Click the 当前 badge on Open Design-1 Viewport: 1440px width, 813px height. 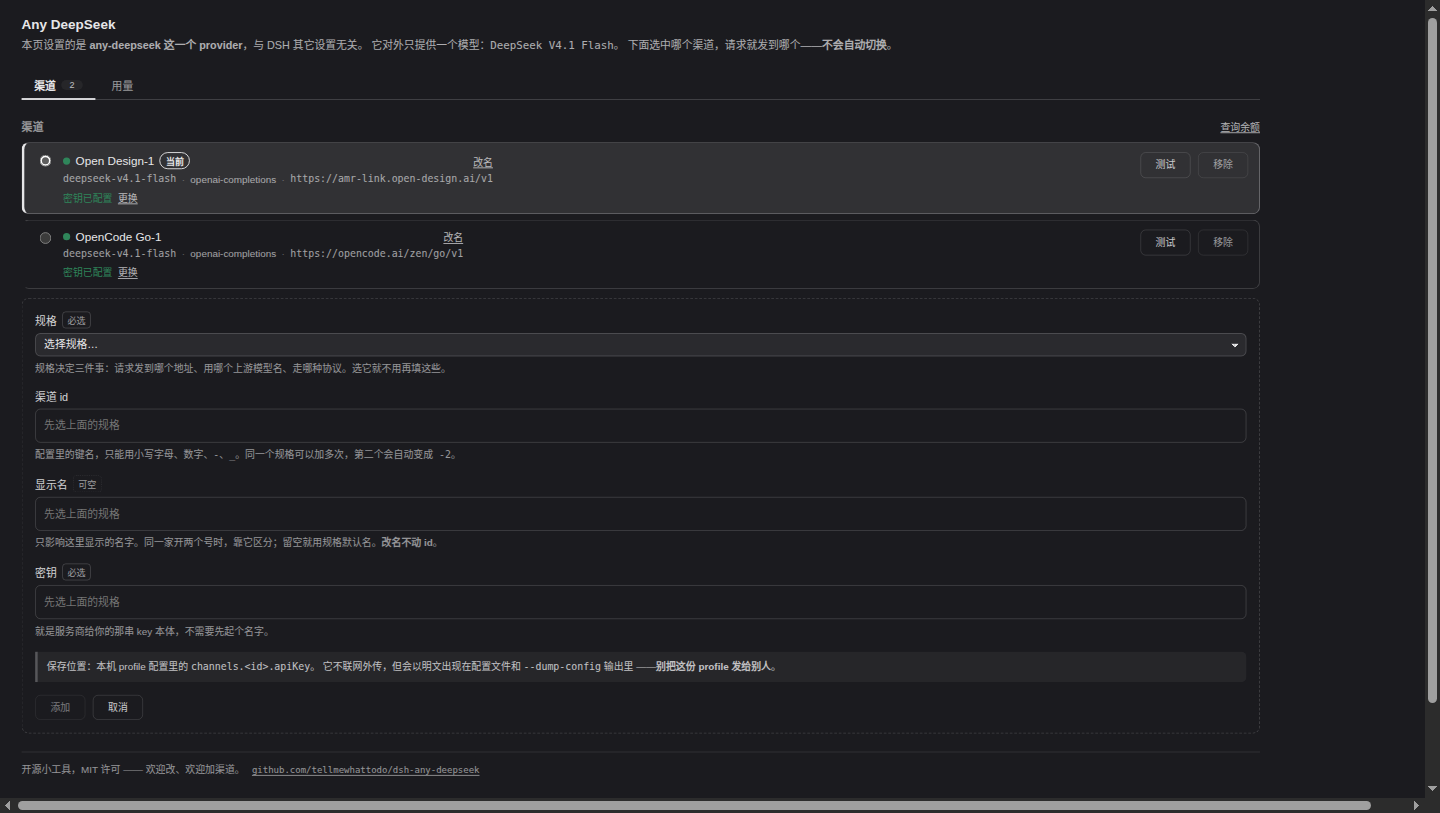(x=174, y=161)
